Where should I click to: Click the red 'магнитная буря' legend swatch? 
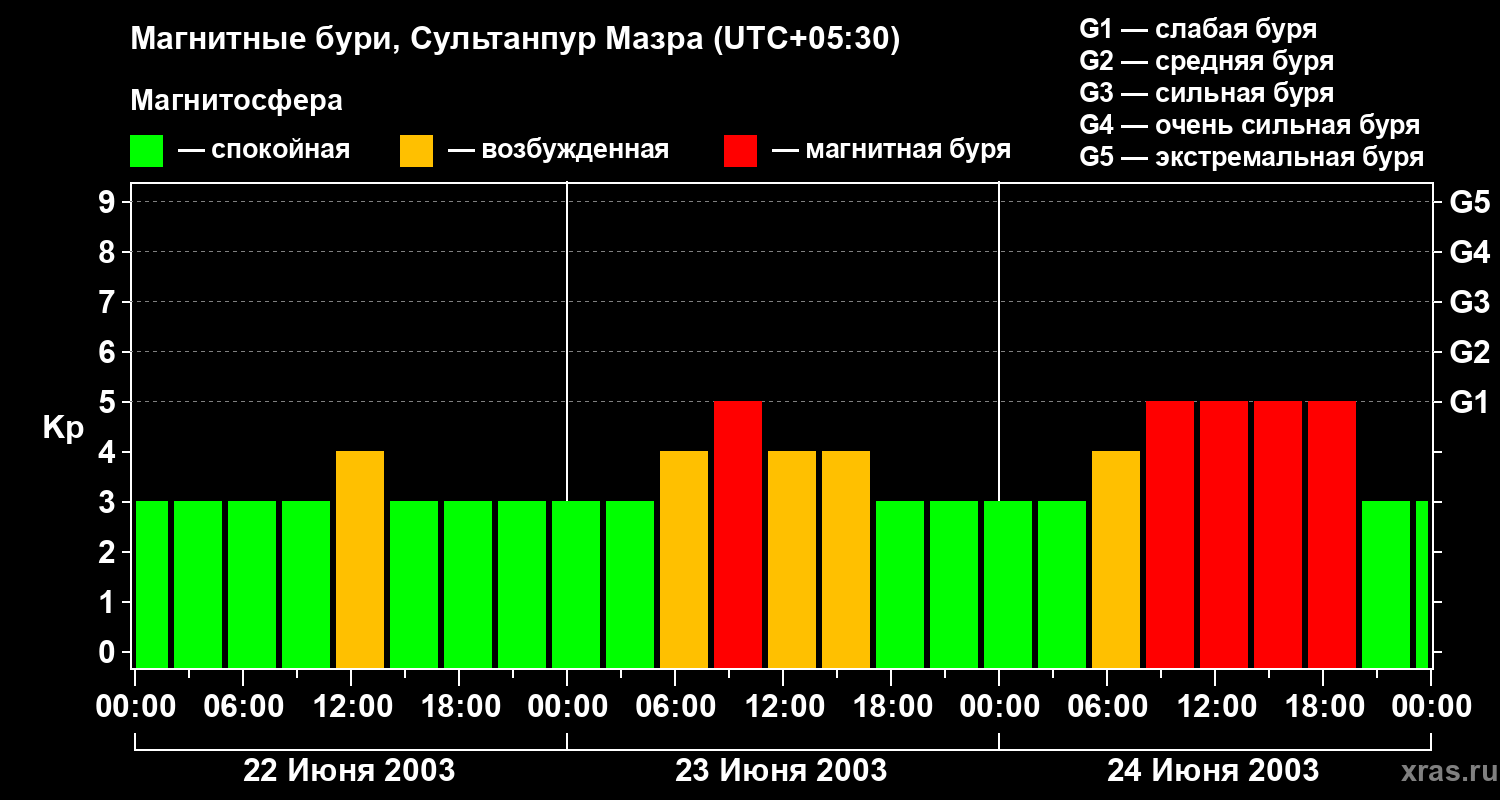(x=741, y=151)
